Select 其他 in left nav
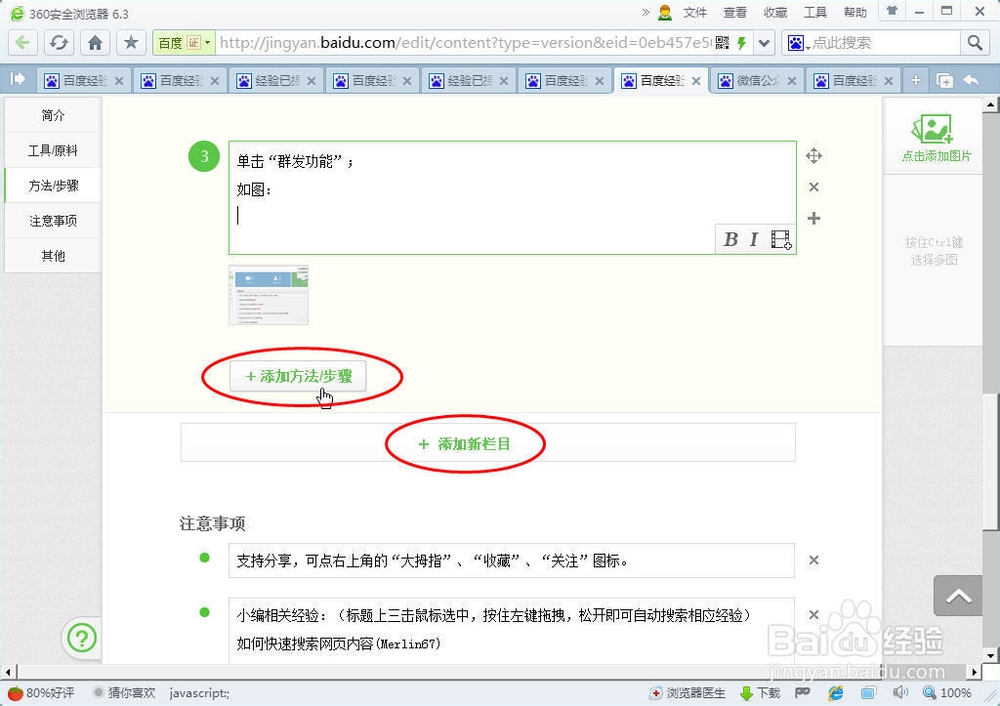Screen dimensions: 1000x706 [x=53, y=256]
